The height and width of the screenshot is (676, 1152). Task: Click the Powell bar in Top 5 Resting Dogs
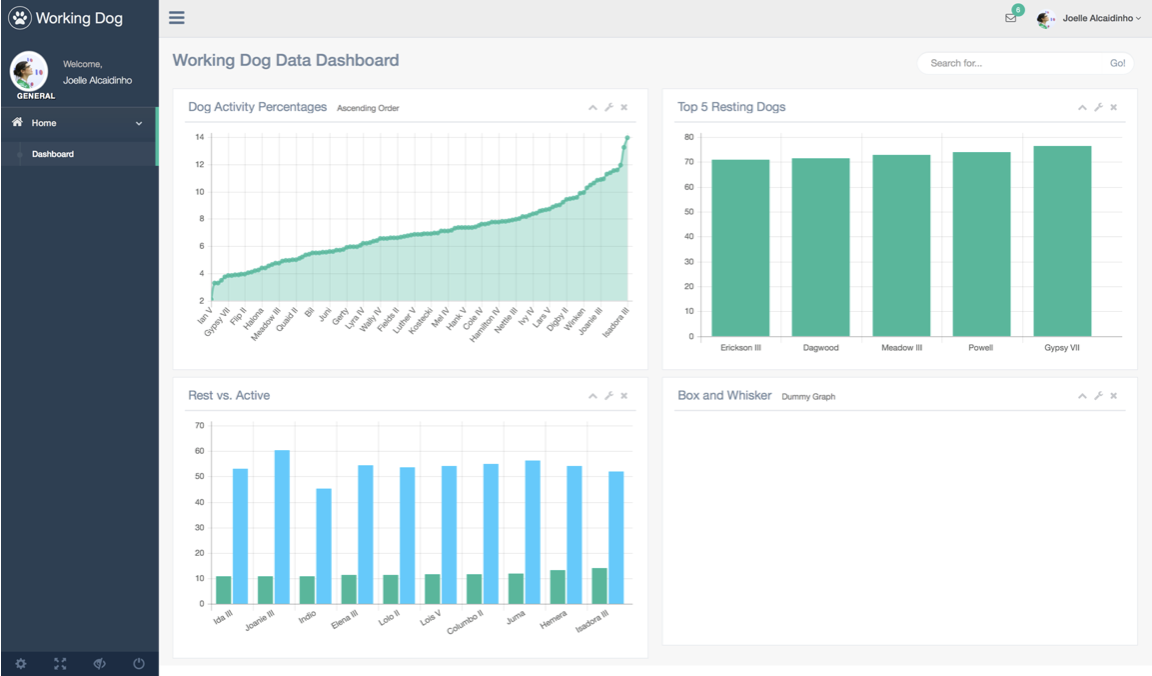pos(982,245)
